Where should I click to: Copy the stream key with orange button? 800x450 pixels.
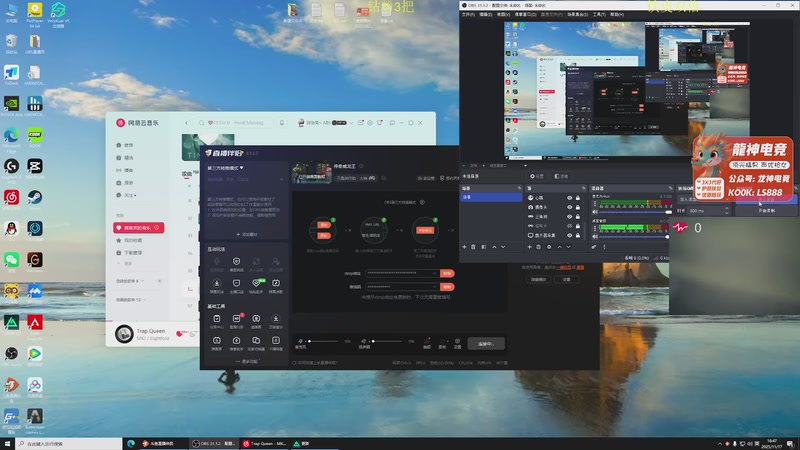tap(447, 287)
